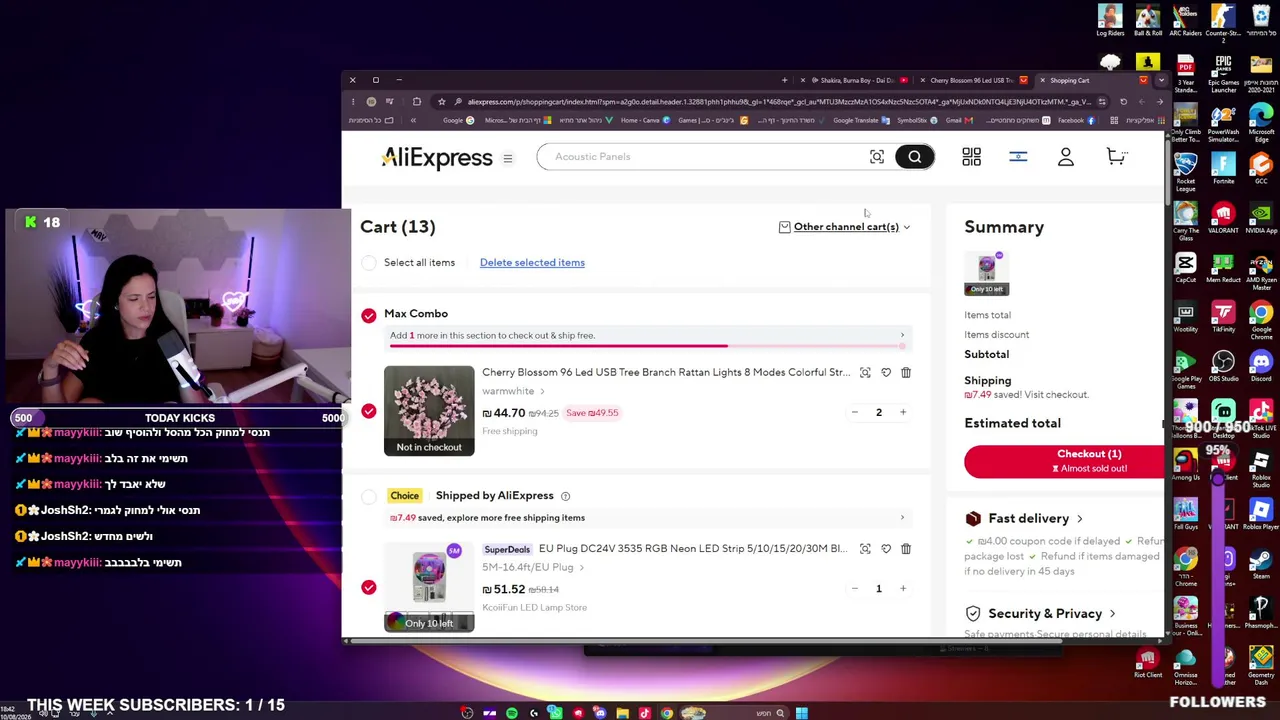Visit KcoiiFun LED Lamp Store link
Viewport: 1280px width, 720px height.
[534, 607]
